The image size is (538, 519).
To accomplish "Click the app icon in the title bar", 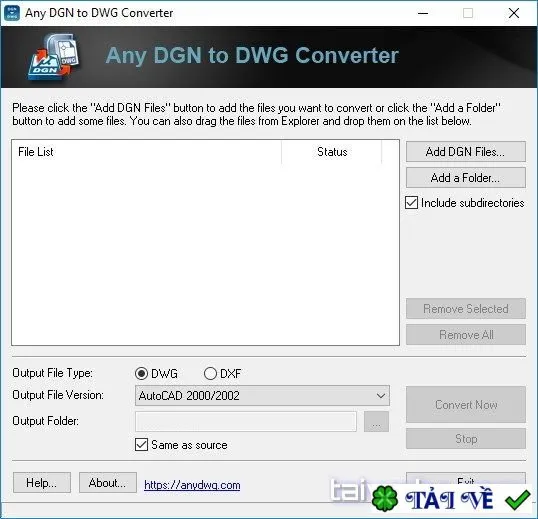I will 12,13.
